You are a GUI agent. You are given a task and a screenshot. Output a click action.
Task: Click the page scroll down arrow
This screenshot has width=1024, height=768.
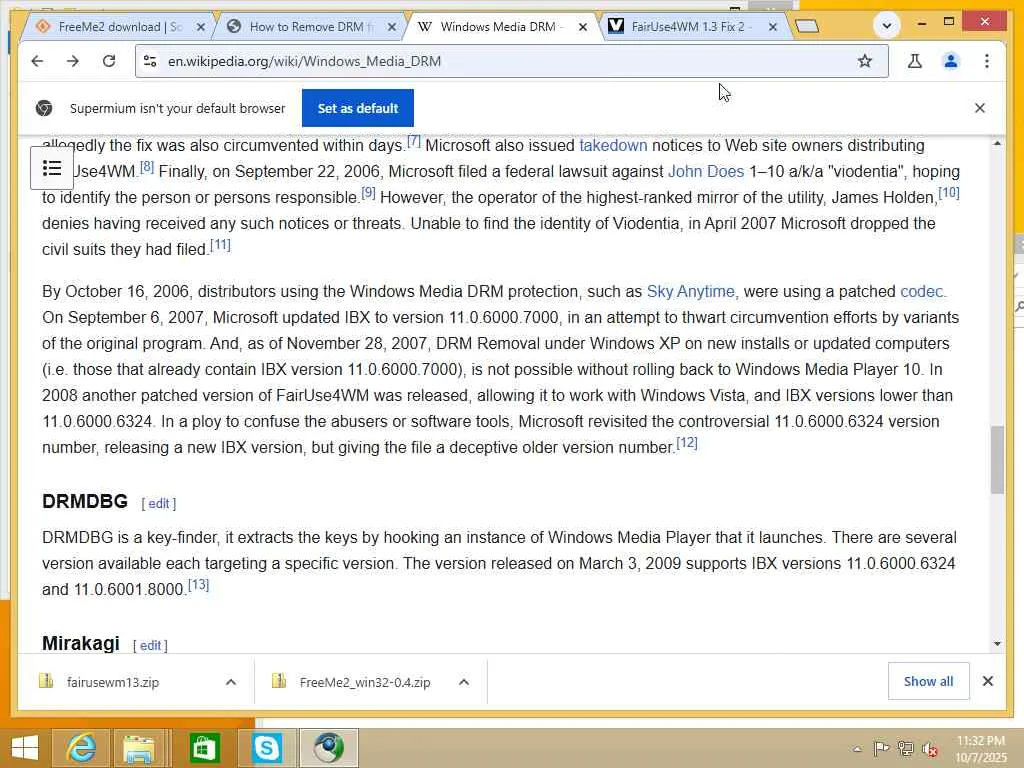coord(997,643)
